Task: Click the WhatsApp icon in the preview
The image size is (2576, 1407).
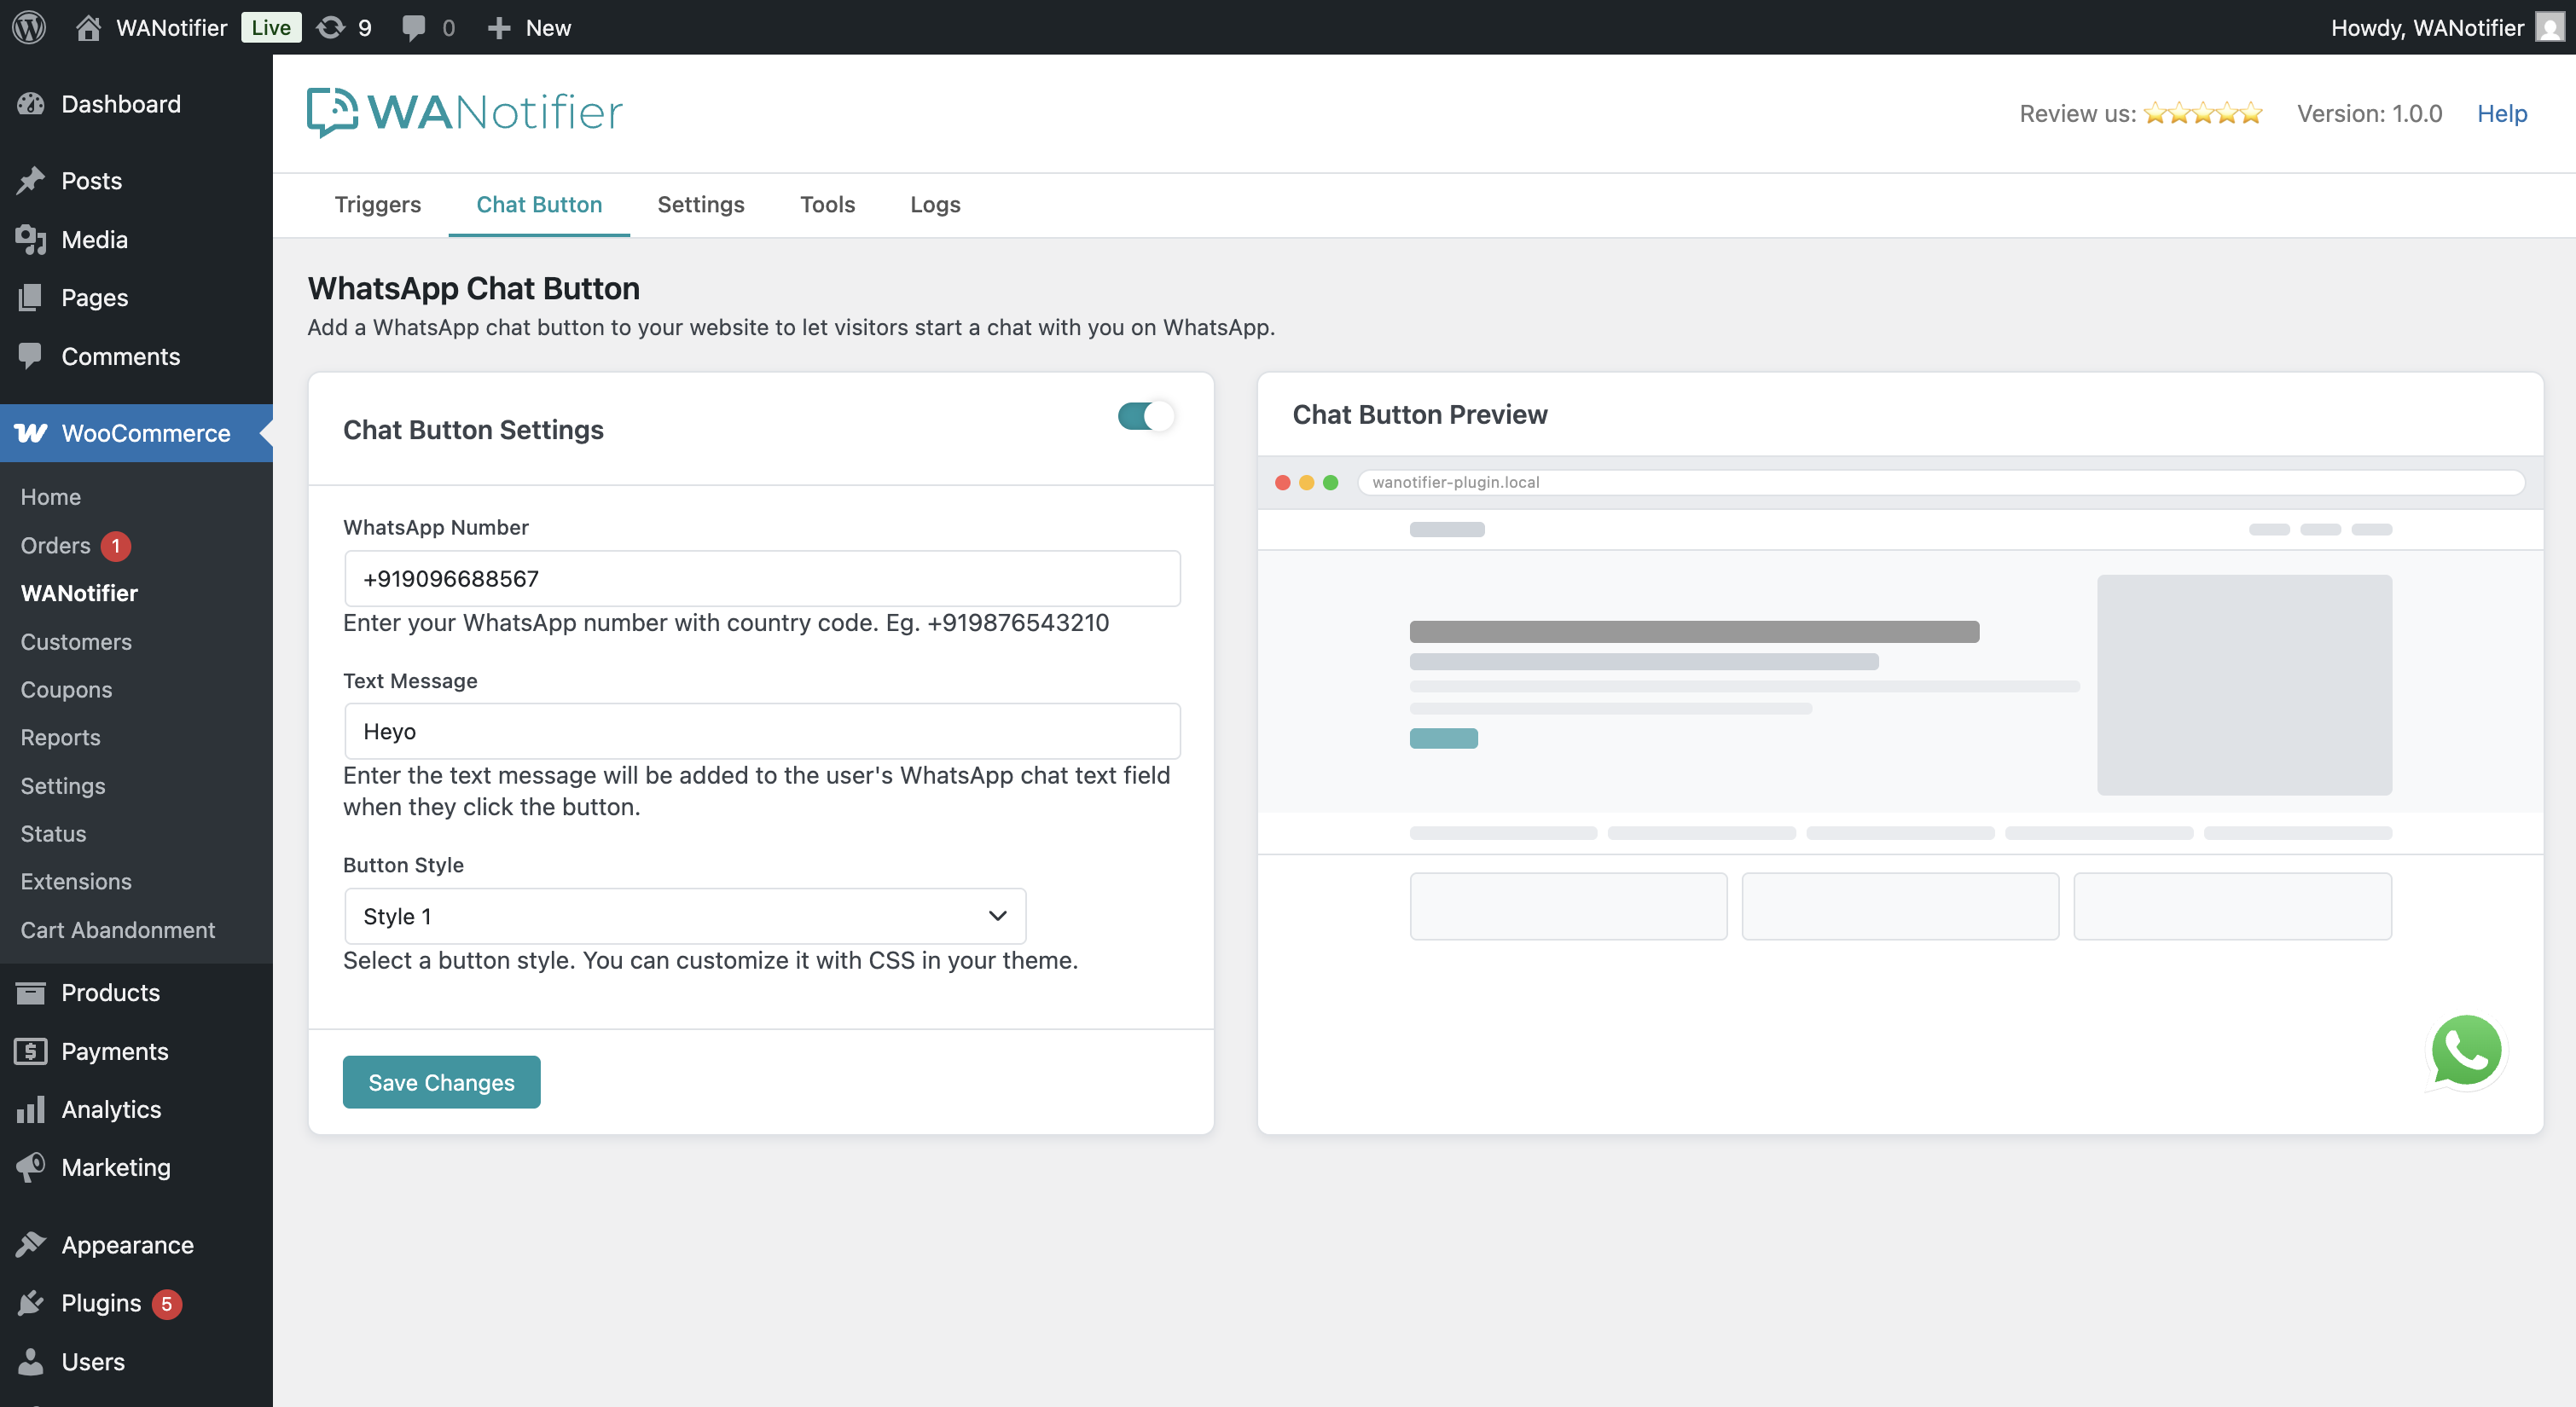Action: pos(2465,1050)
